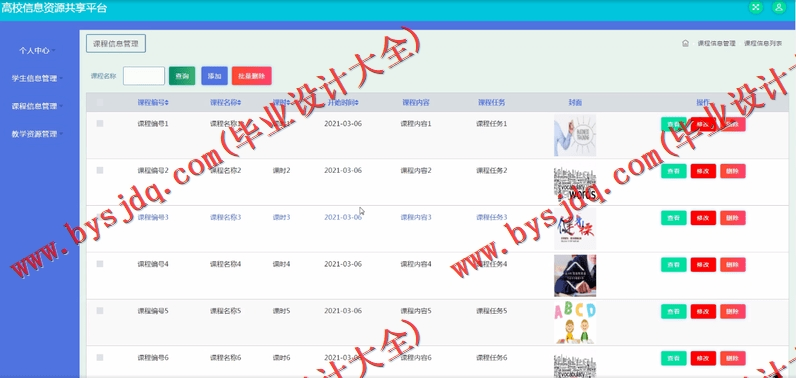Check the box for 课程编号4 row
Viewport: 796px width, 378px height.
100,264
